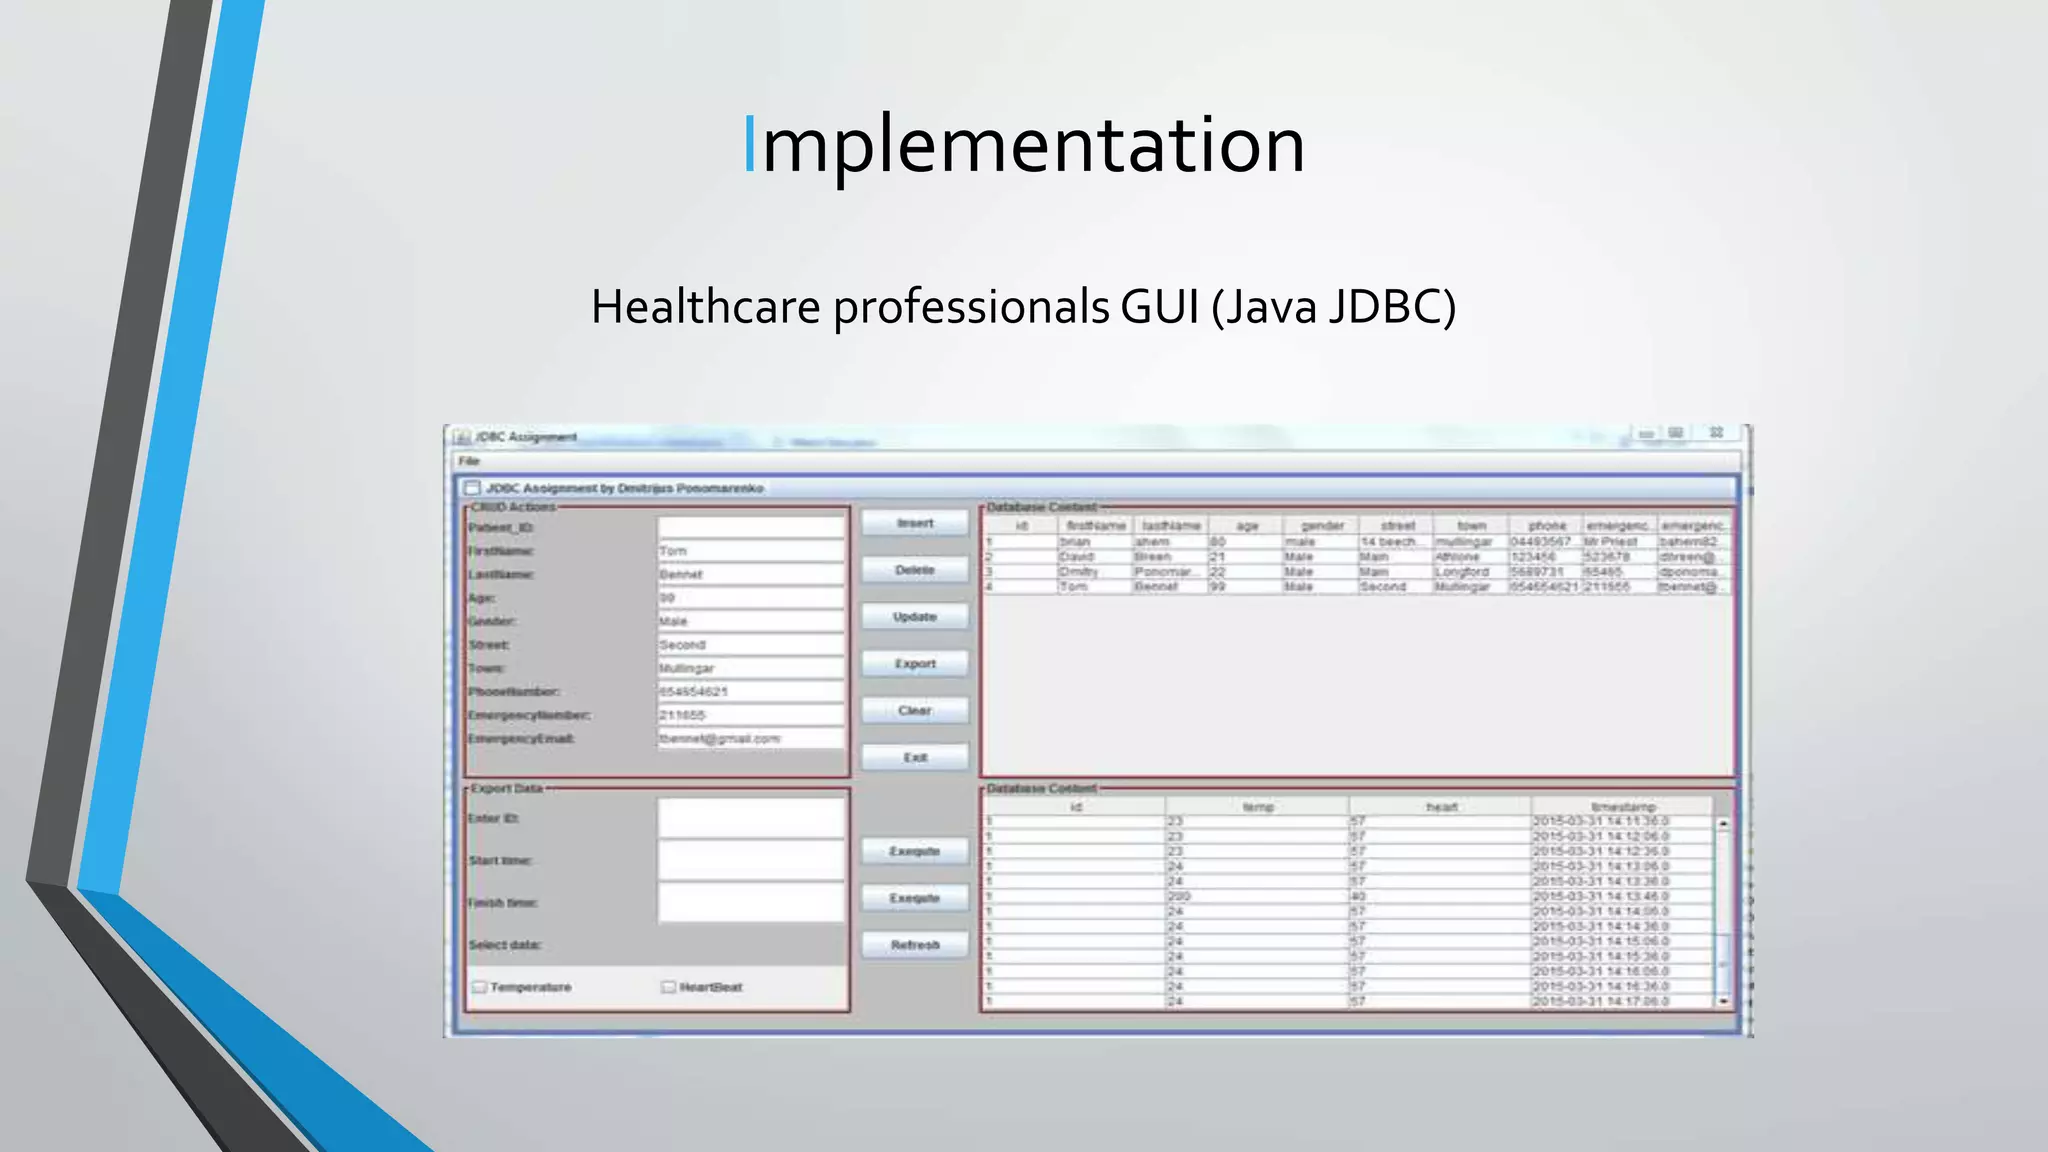Select the 'David' cell in patient table
This screenshot has height=1152, width=2048.
(x=1096, y=557)
